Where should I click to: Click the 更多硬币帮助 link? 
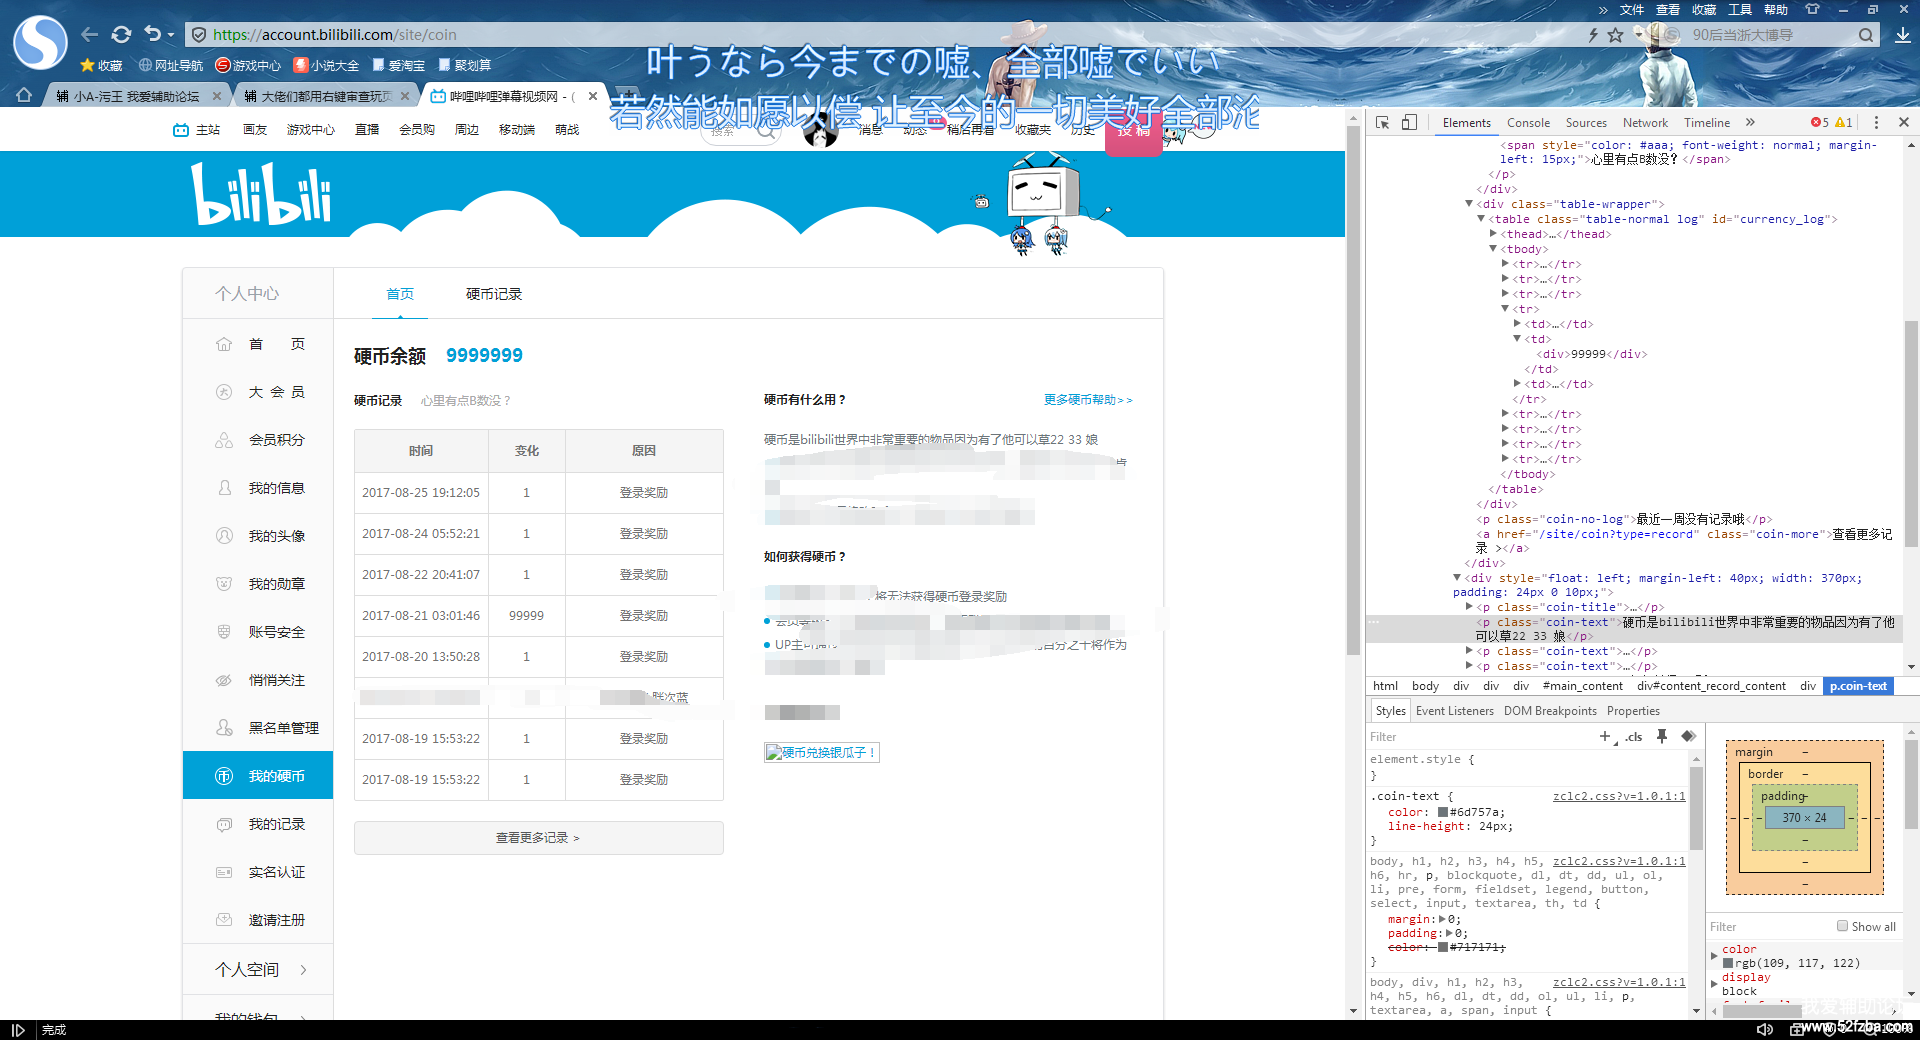pyautogui.click(x=1088, y=400)
